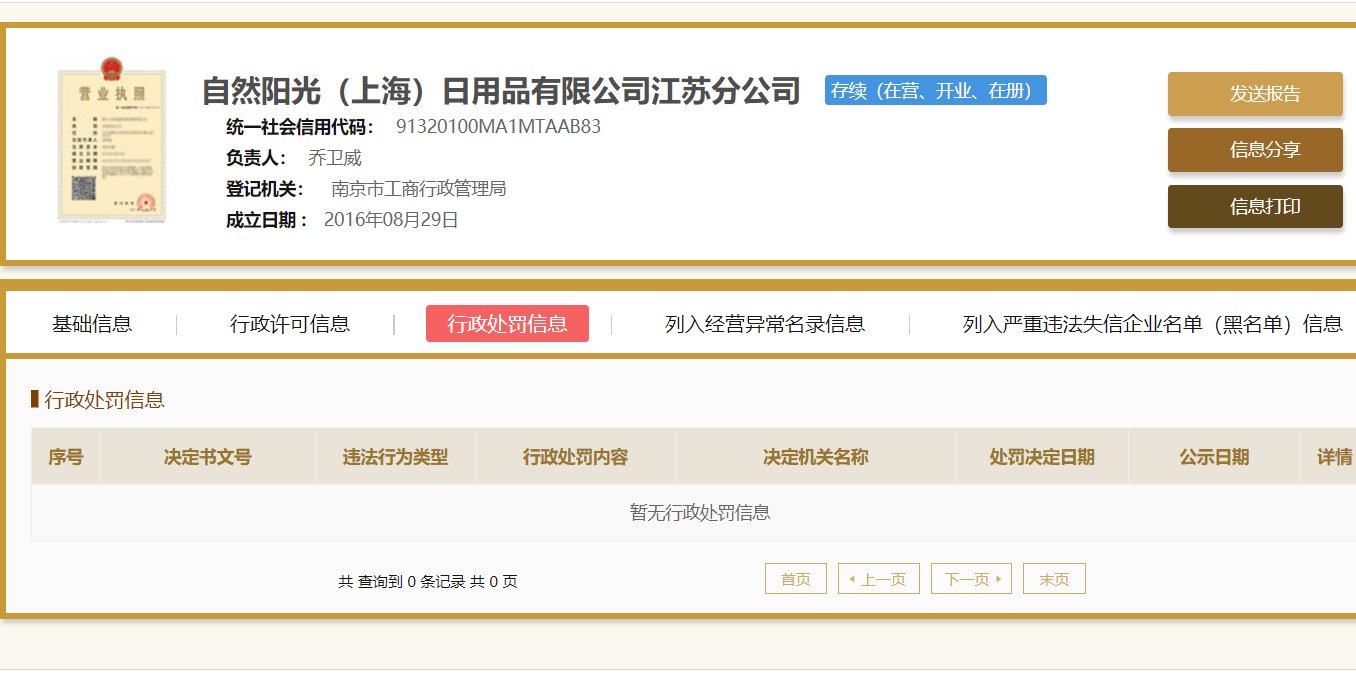This screenshot has width=1356, height=692.
Task: Click the 南京市工商行政管理局 registration authority
Action: (420, 188)
